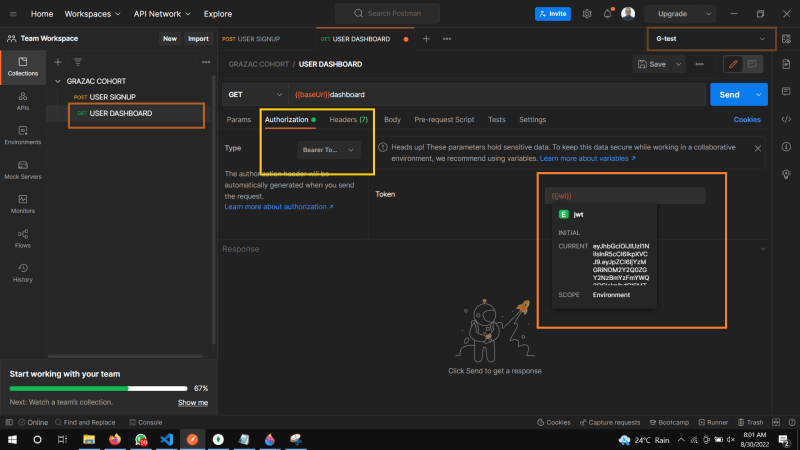Open Learn more about variables link
800x450 pixels.
[588, 159]
